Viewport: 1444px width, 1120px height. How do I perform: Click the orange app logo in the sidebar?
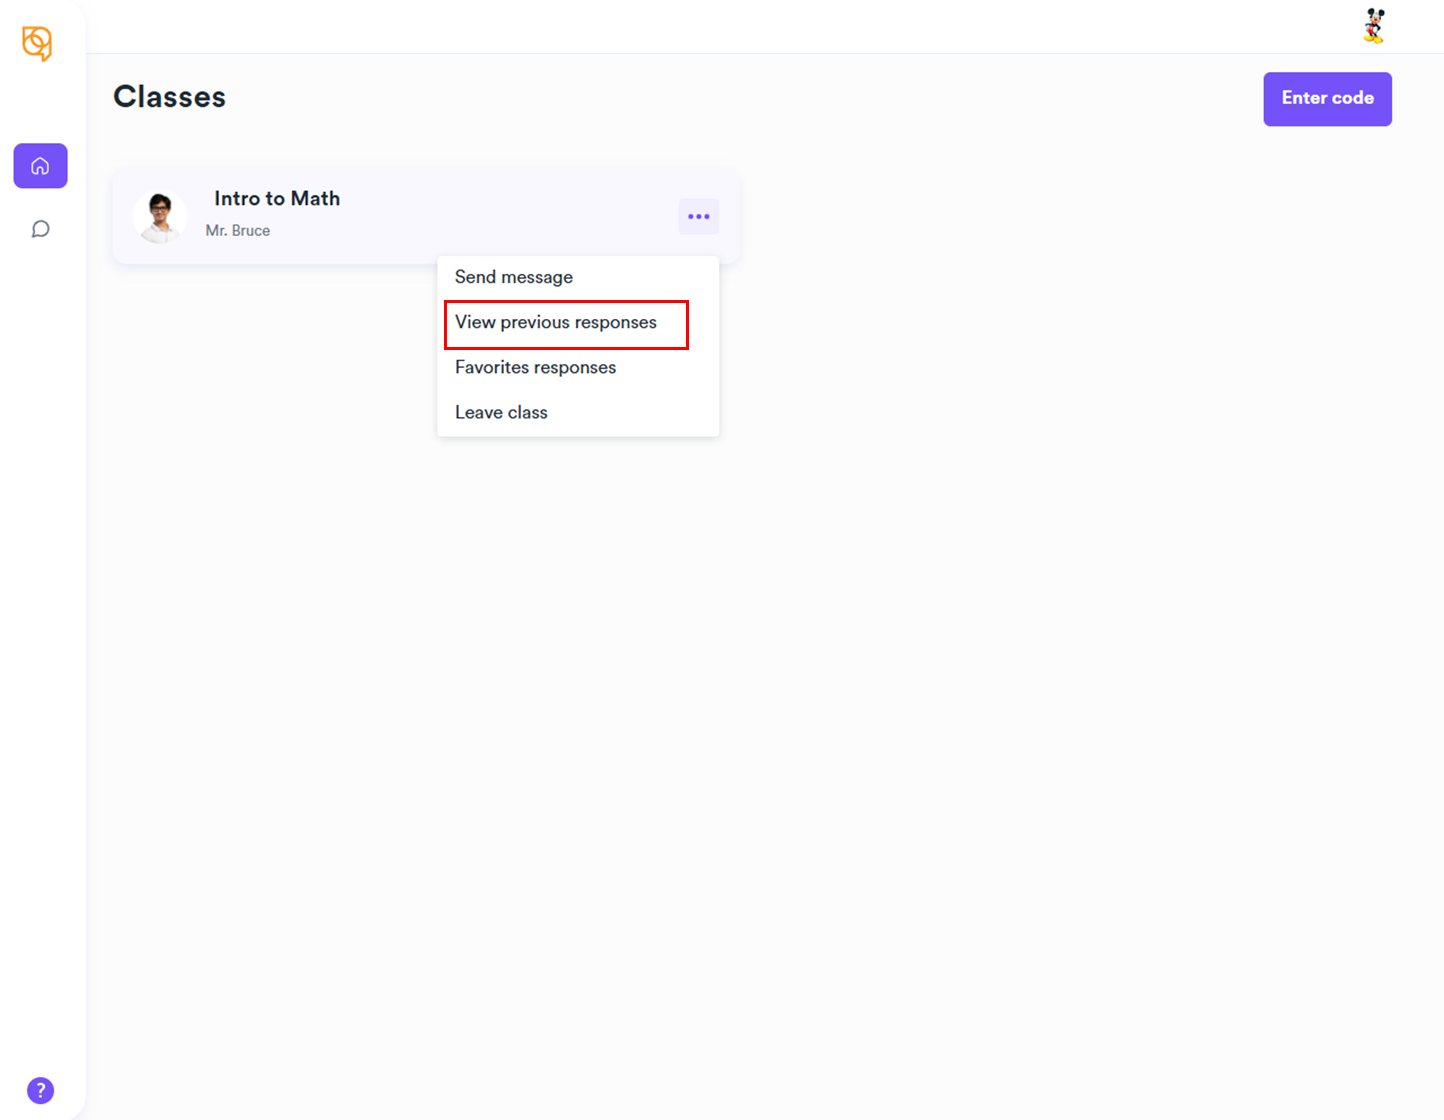coord(37,43)
